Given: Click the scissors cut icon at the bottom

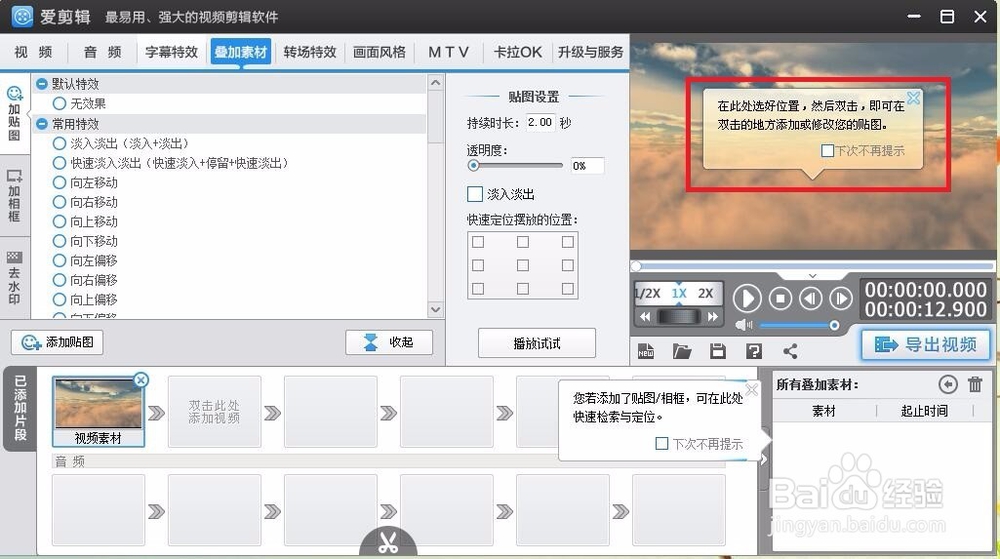Looking at the screenshot, I should (x=388, y=542).
